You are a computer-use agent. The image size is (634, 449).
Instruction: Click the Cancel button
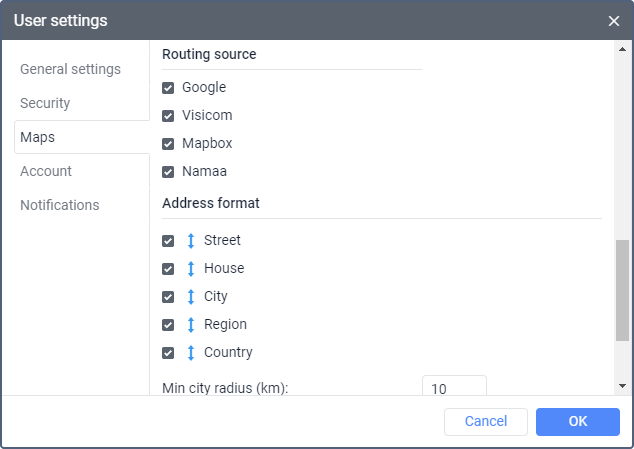click(486, 421)
